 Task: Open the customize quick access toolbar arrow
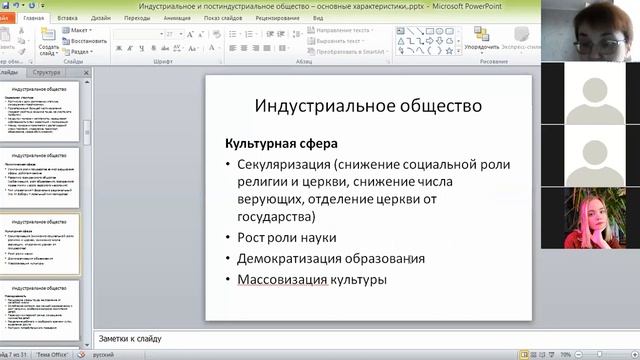[x=42, y=6]
